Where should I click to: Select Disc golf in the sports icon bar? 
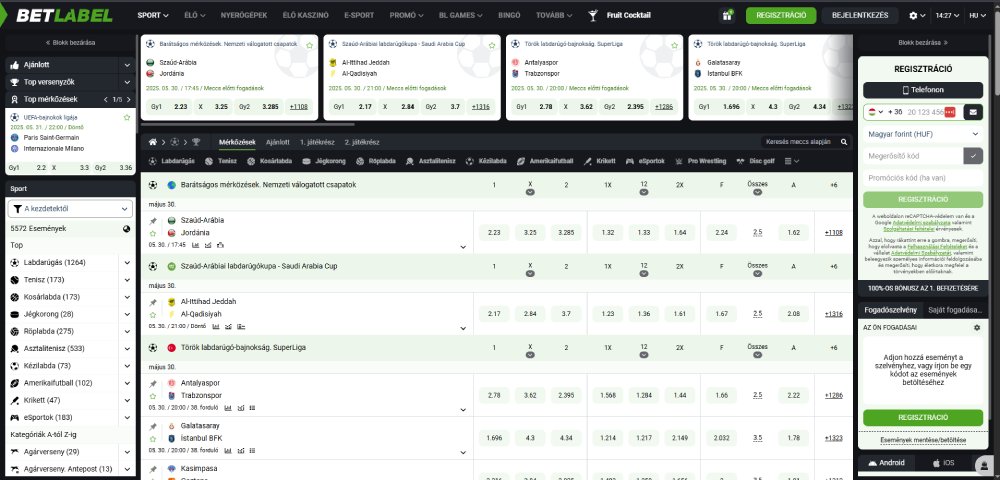pos(756,161)
